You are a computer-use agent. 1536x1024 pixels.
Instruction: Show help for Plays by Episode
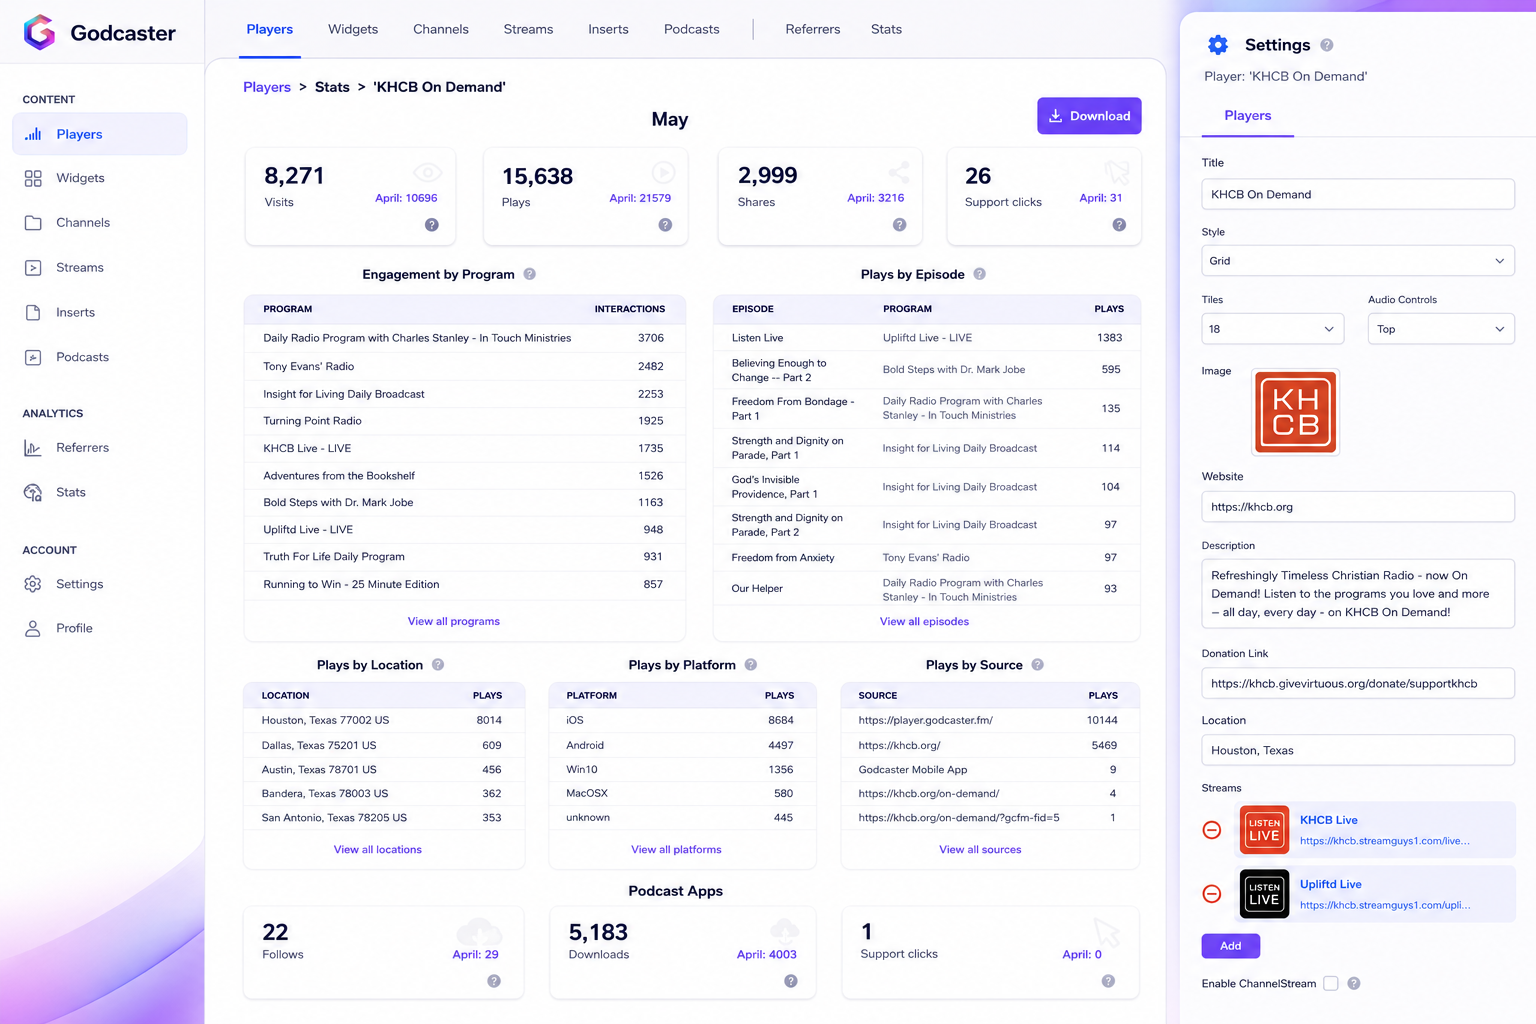click(x=980, y=274)
